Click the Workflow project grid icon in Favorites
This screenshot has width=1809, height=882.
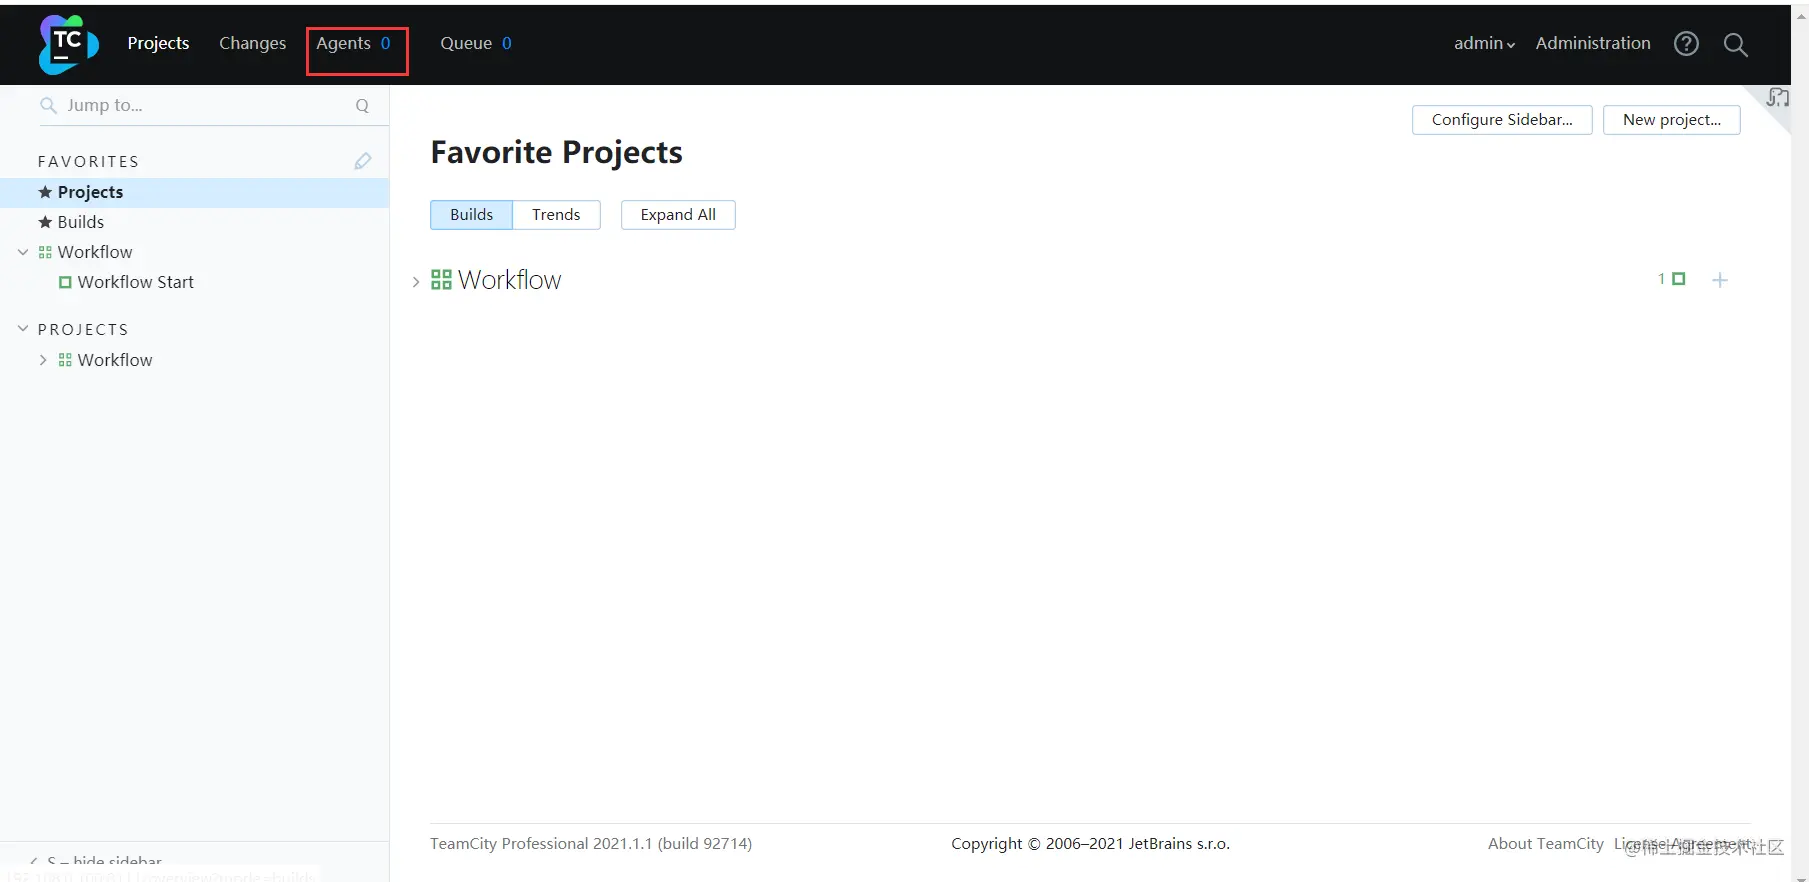coord(45,252)
